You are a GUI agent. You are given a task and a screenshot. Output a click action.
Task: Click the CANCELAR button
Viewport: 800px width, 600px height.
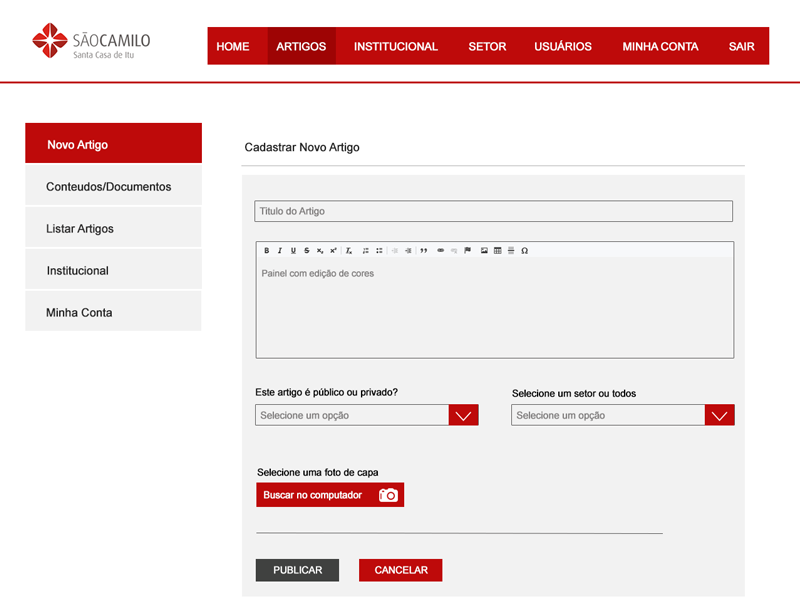click(x=400, y=570)
